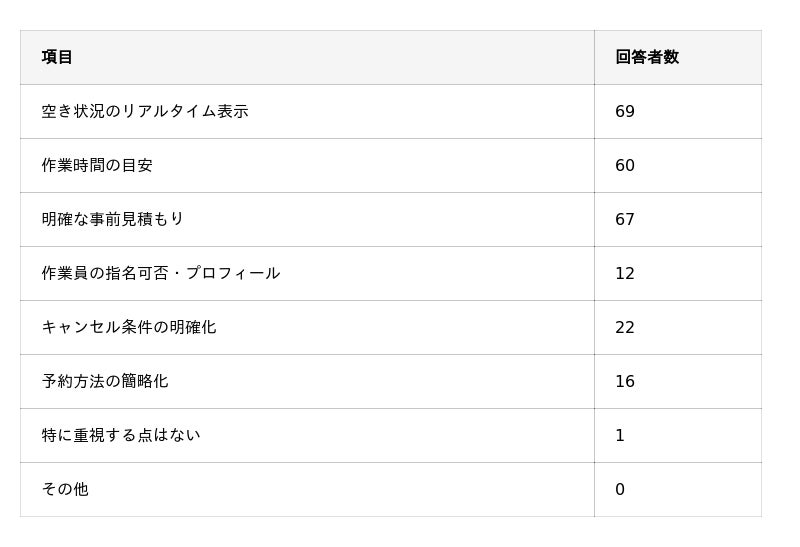Select the 作業時間の目安 cell

(97, 165)
